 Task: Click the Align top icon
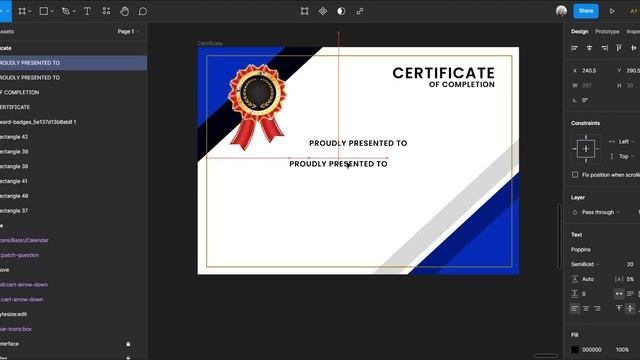coord(619,48)
